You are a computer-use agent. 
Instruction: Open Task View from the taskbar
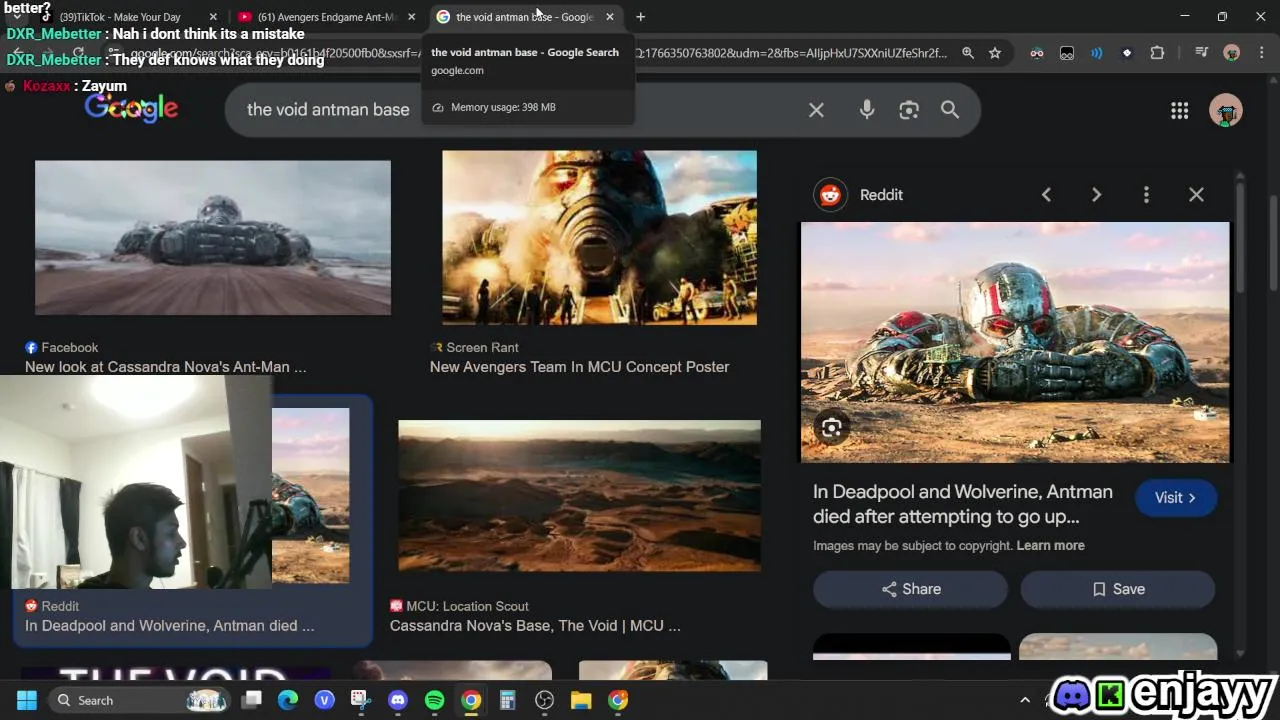[x=252, y=700]
